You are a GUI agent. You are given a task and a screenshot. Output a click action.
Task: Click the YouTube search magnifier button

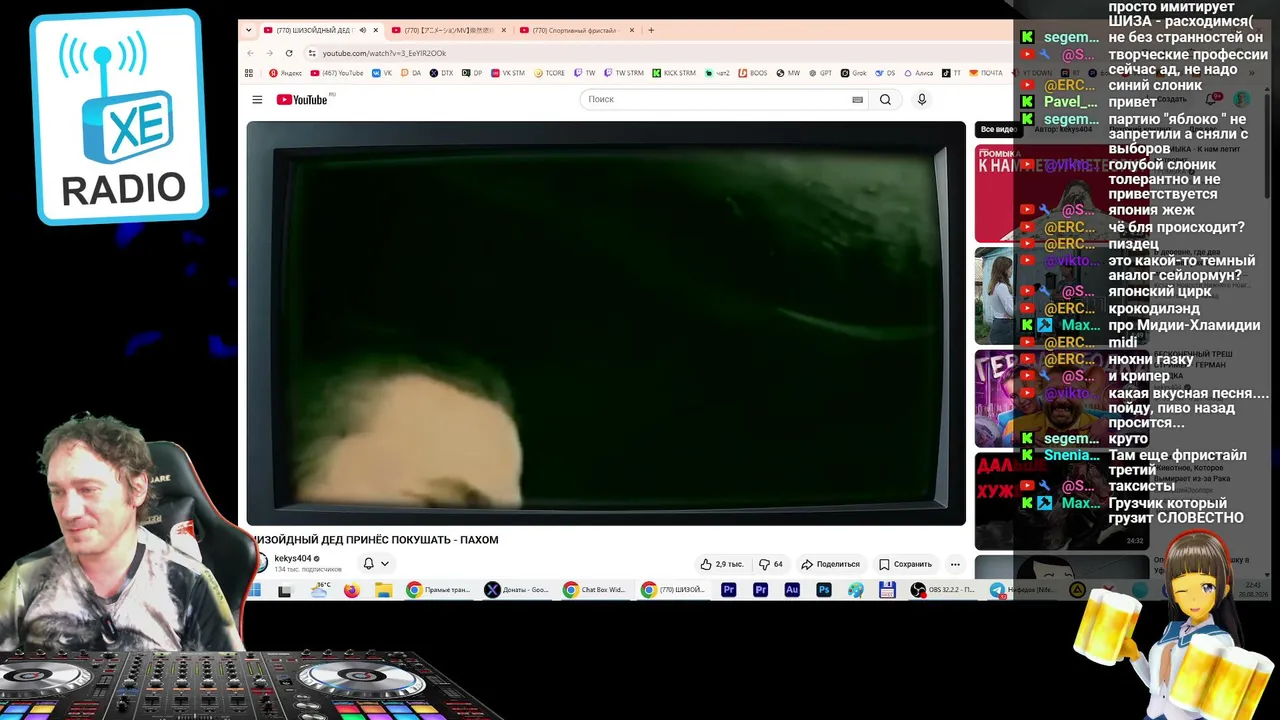(x=885, y=100)
